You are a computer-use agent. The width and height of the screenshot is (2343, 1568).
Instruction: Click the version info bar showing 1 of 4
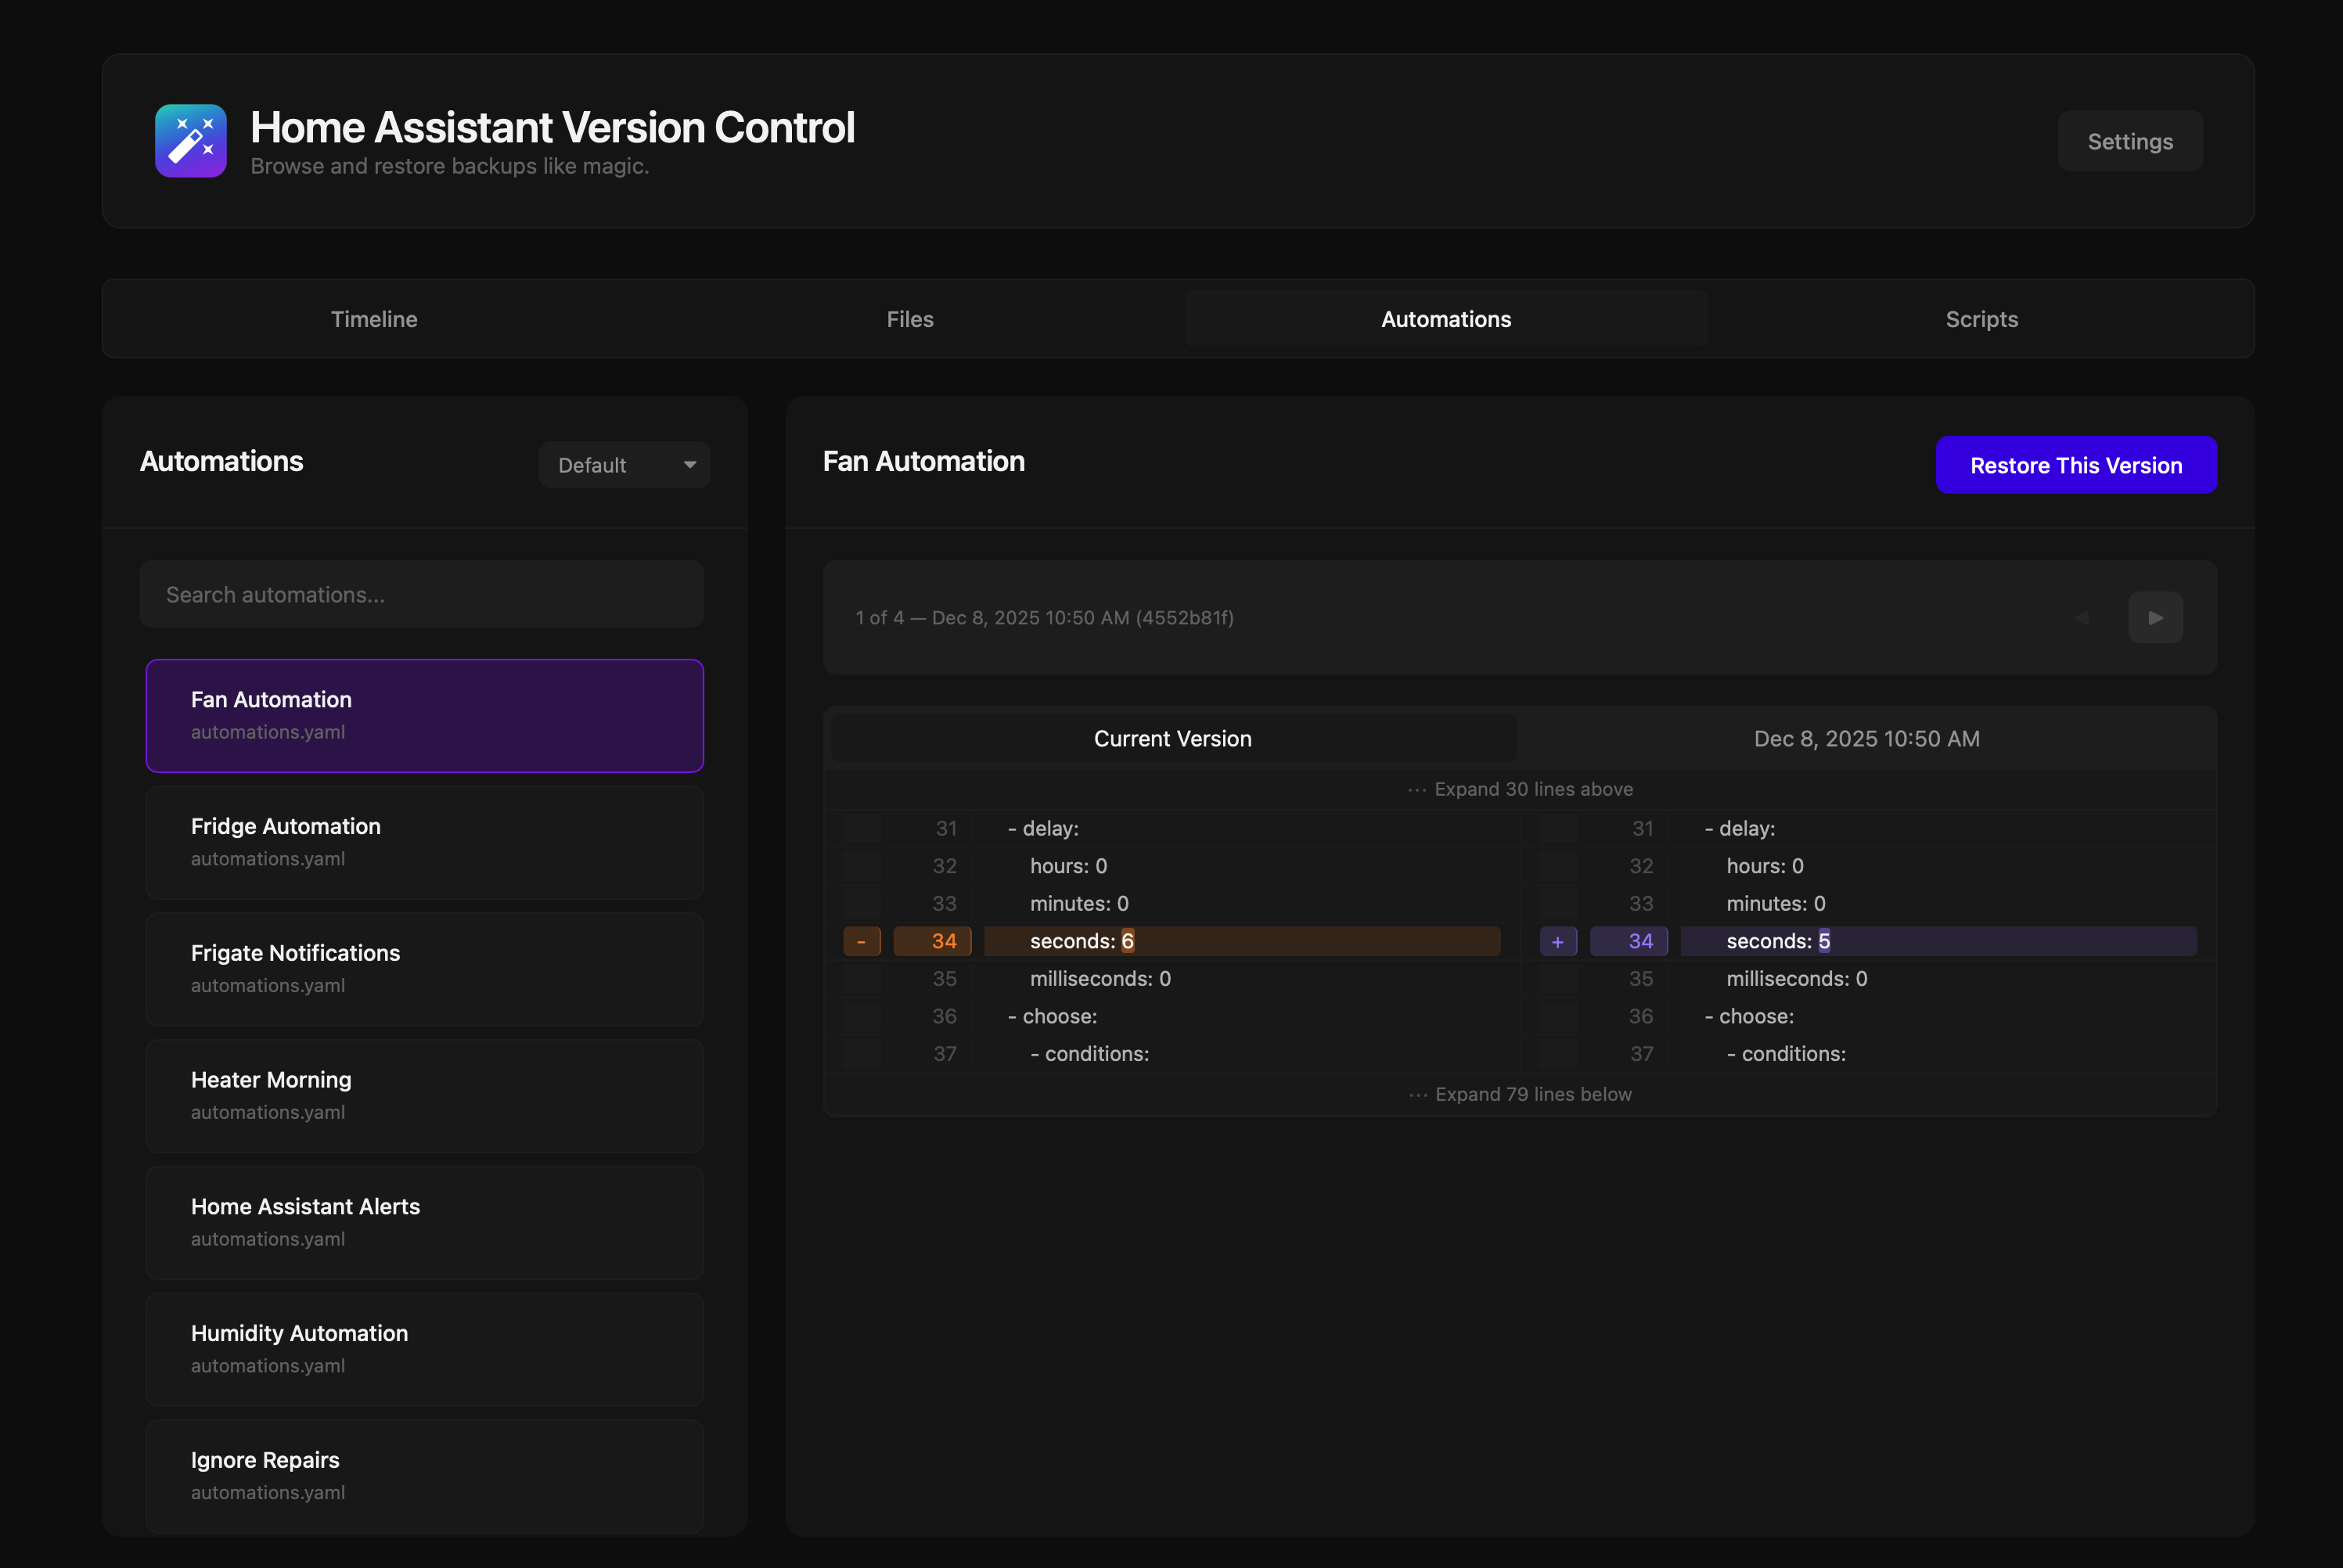click(x=1044, y=617)
